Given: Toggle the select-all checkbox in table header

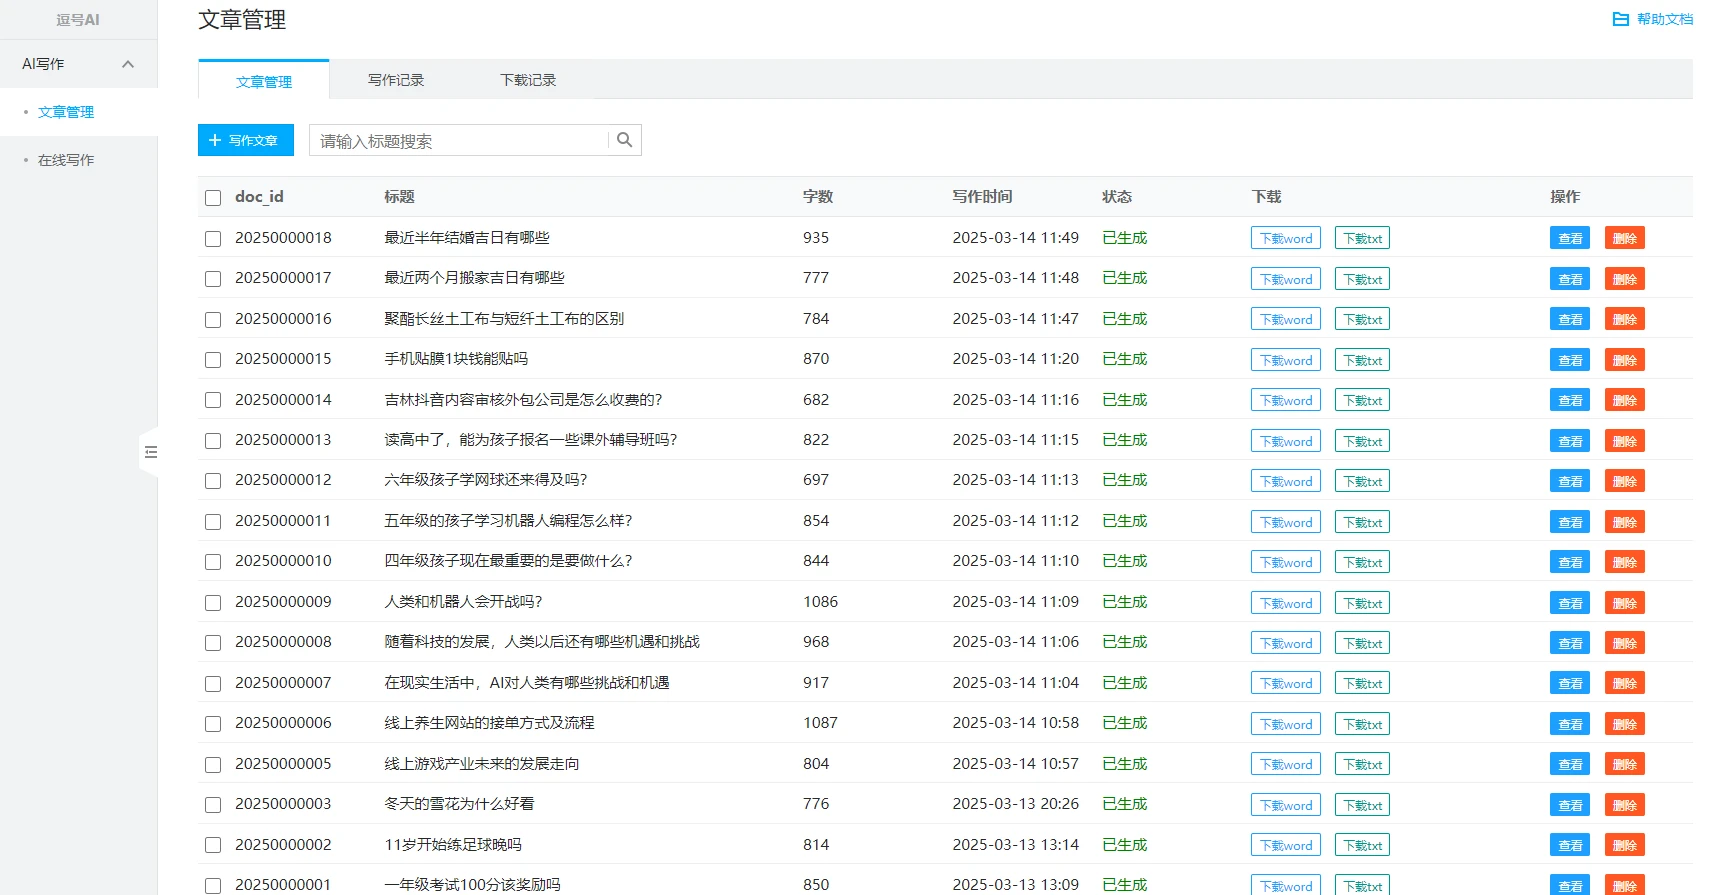Looking at the screenshot, I should [x=213, y=198].
